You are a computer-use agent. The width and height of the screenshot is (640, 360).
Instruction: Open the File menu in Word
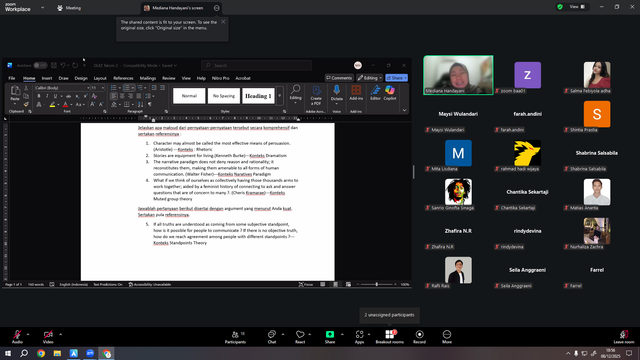pyautogui.click(x=12, y=78)
